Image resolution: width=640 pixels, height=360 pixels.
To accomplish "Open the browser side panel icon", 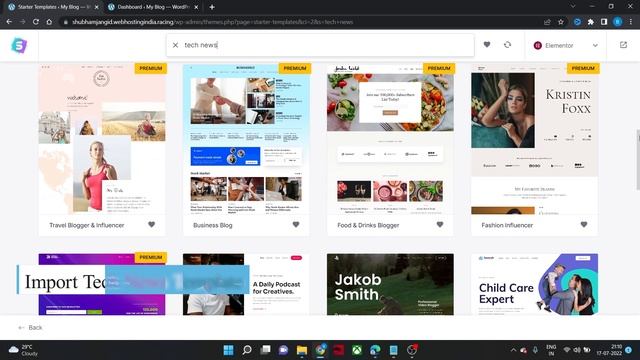I will pos(604,22).
